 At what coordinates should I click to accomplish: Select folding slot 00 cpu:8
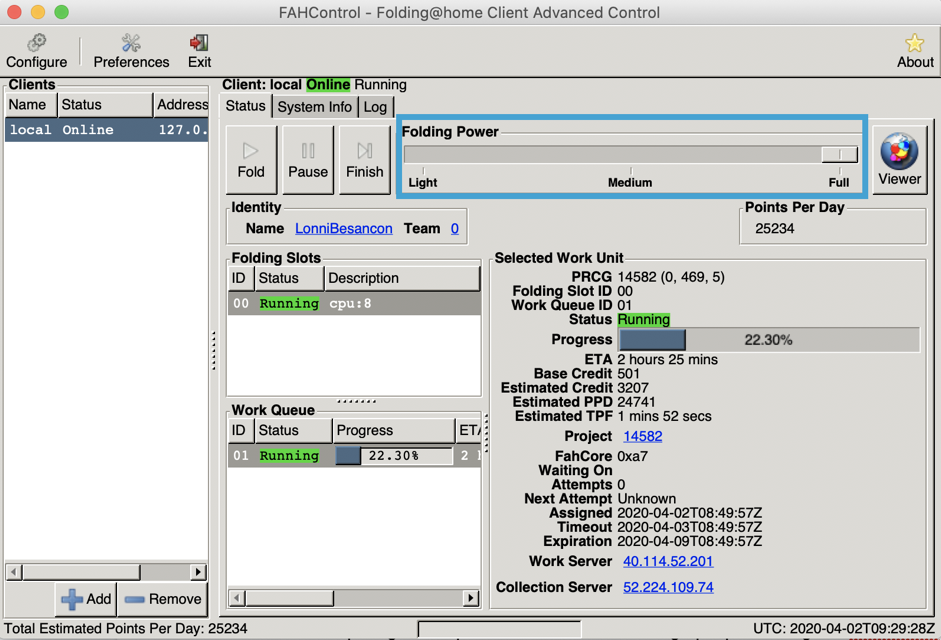click(x=354, y=304)
